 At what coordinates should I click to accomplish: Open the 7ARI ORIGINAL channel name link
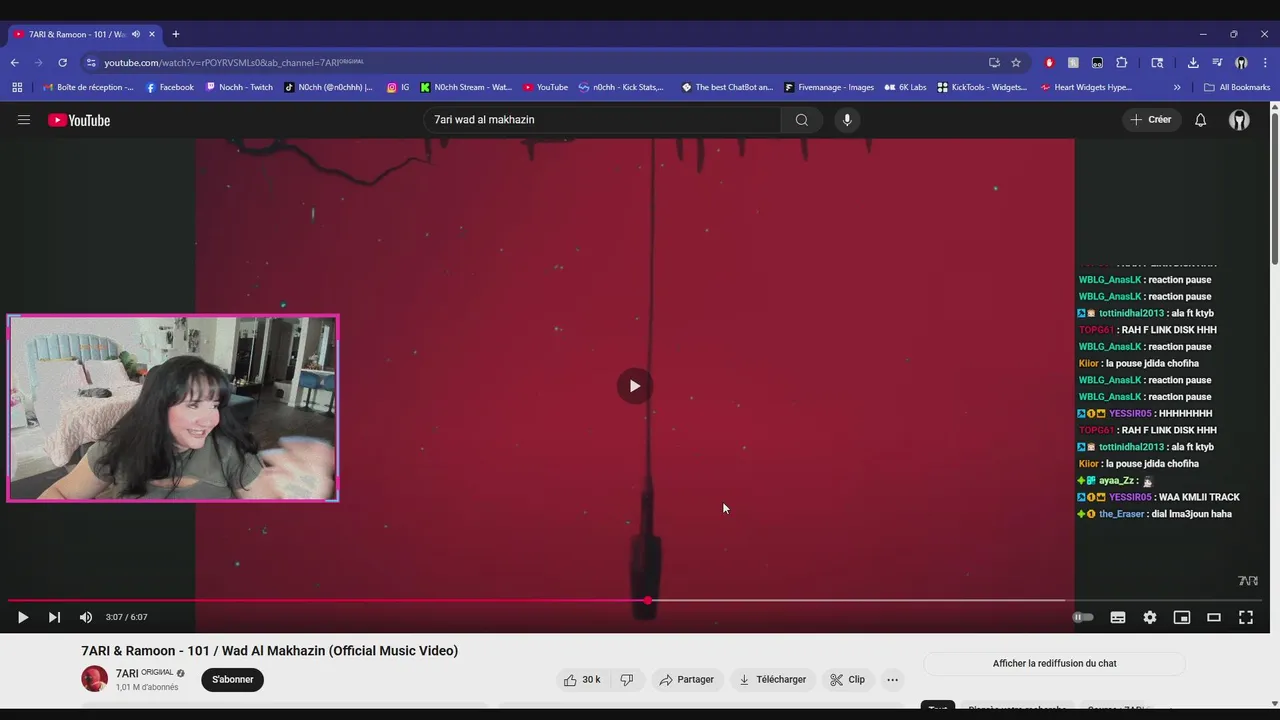pos(145,673)
